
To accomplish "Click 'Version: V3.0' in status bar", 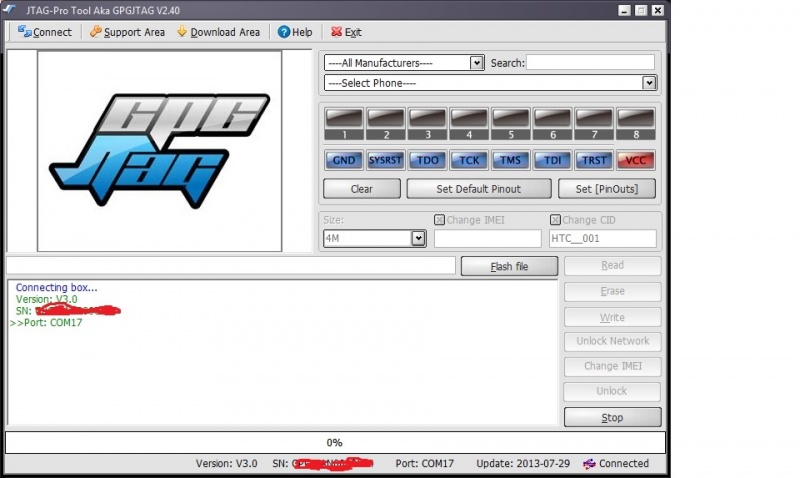I will coord(227,464).
